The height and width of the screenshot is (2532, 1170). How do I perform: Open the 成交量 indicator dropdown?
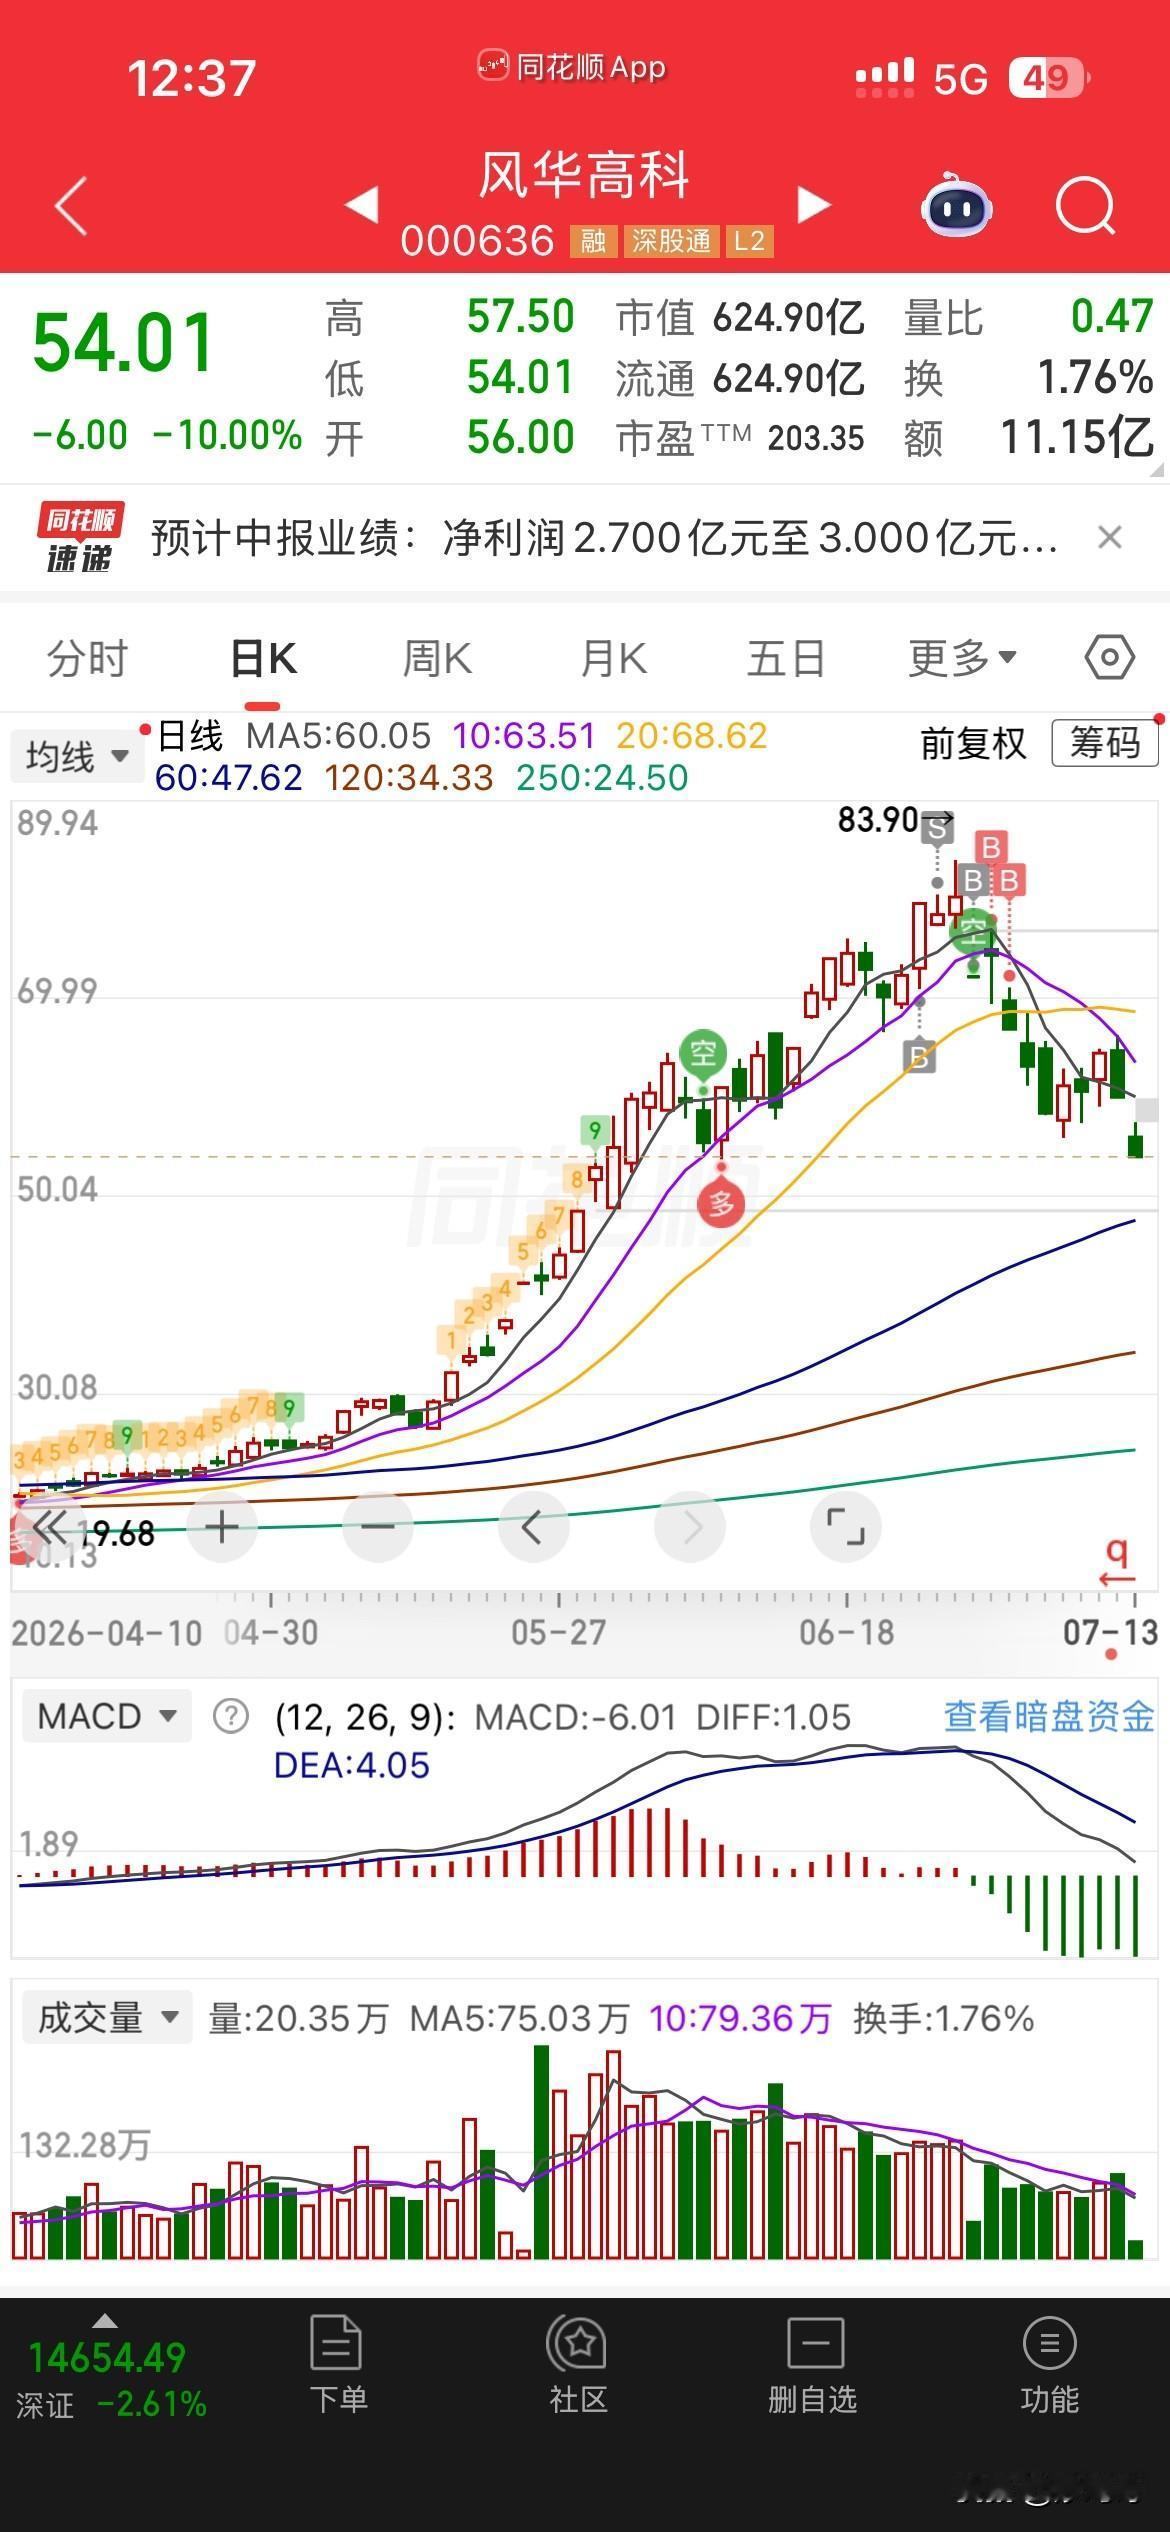tap(106, 2017)
